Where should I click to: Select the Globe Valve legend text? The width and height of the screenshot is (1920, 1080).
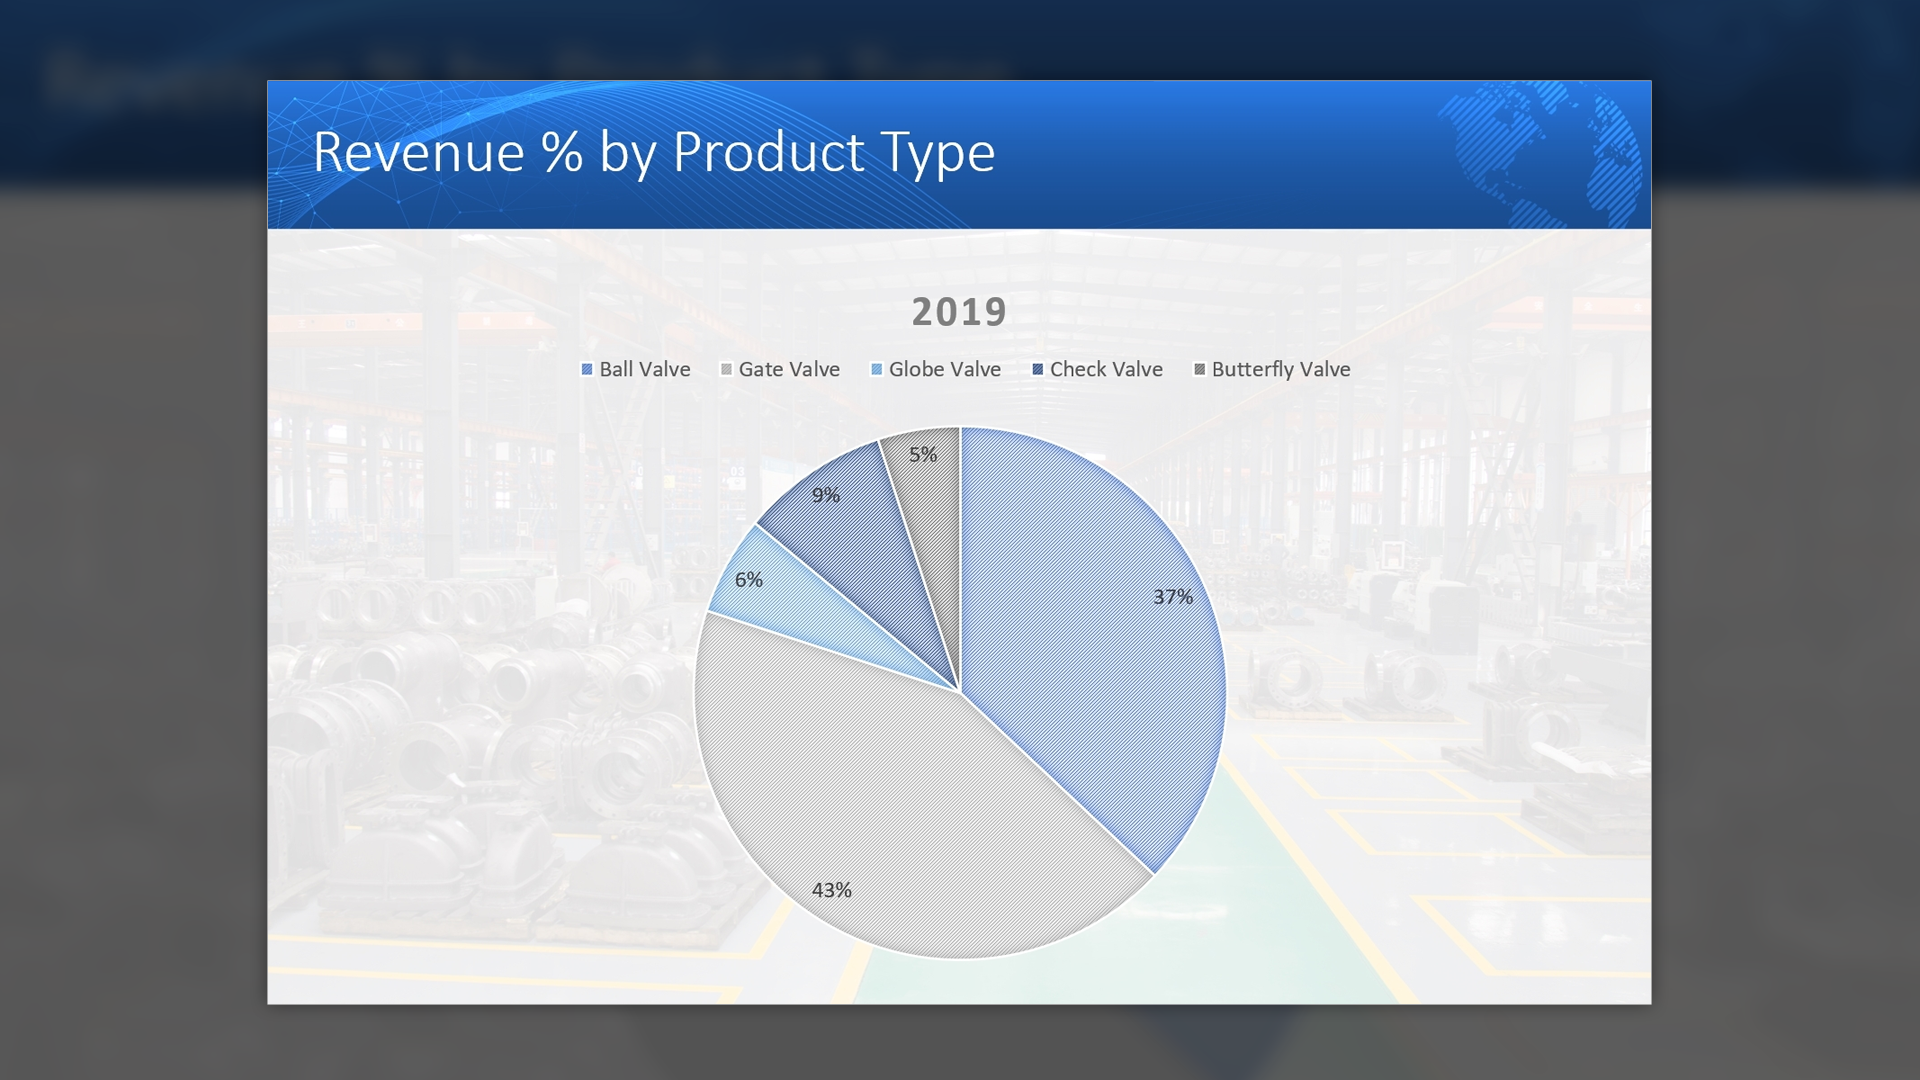click(x=944, y=369)
